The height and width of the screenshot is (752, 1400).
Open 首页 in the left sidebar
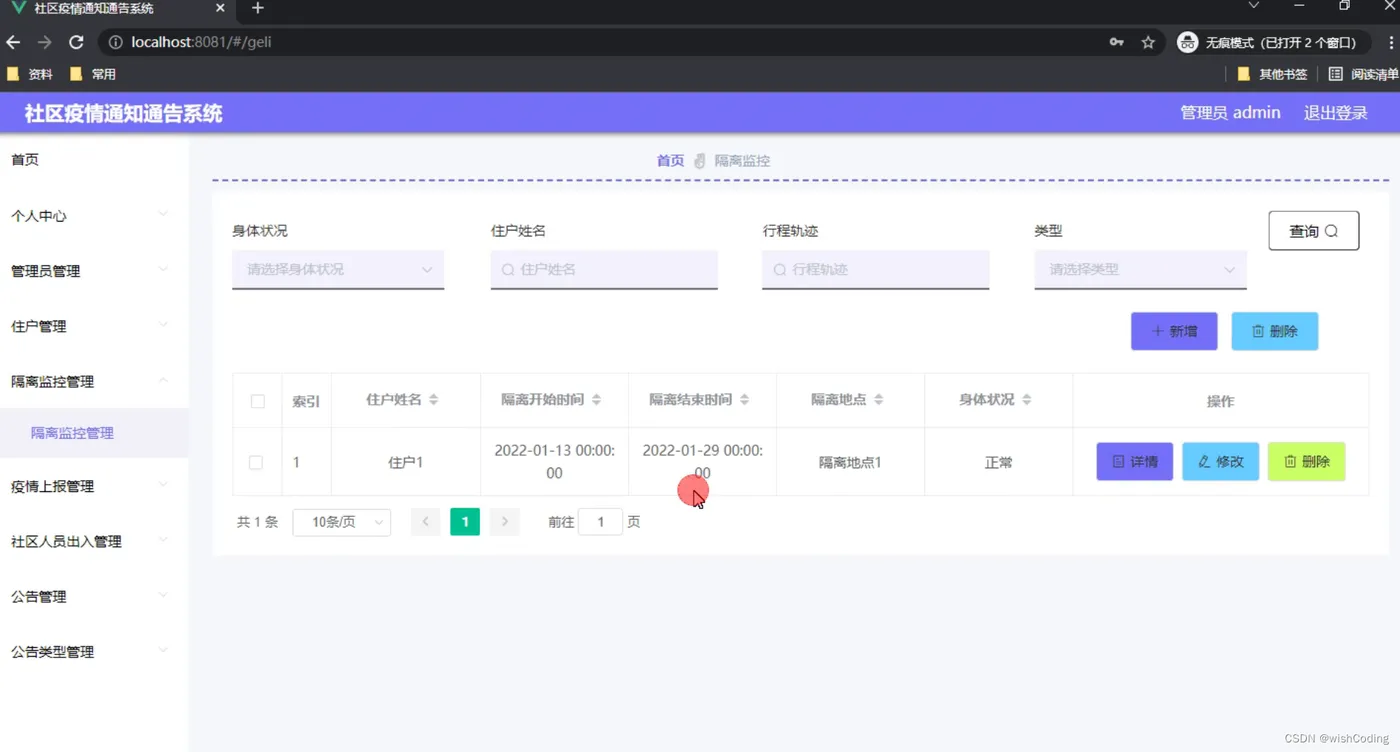click(x=94, y=160)
